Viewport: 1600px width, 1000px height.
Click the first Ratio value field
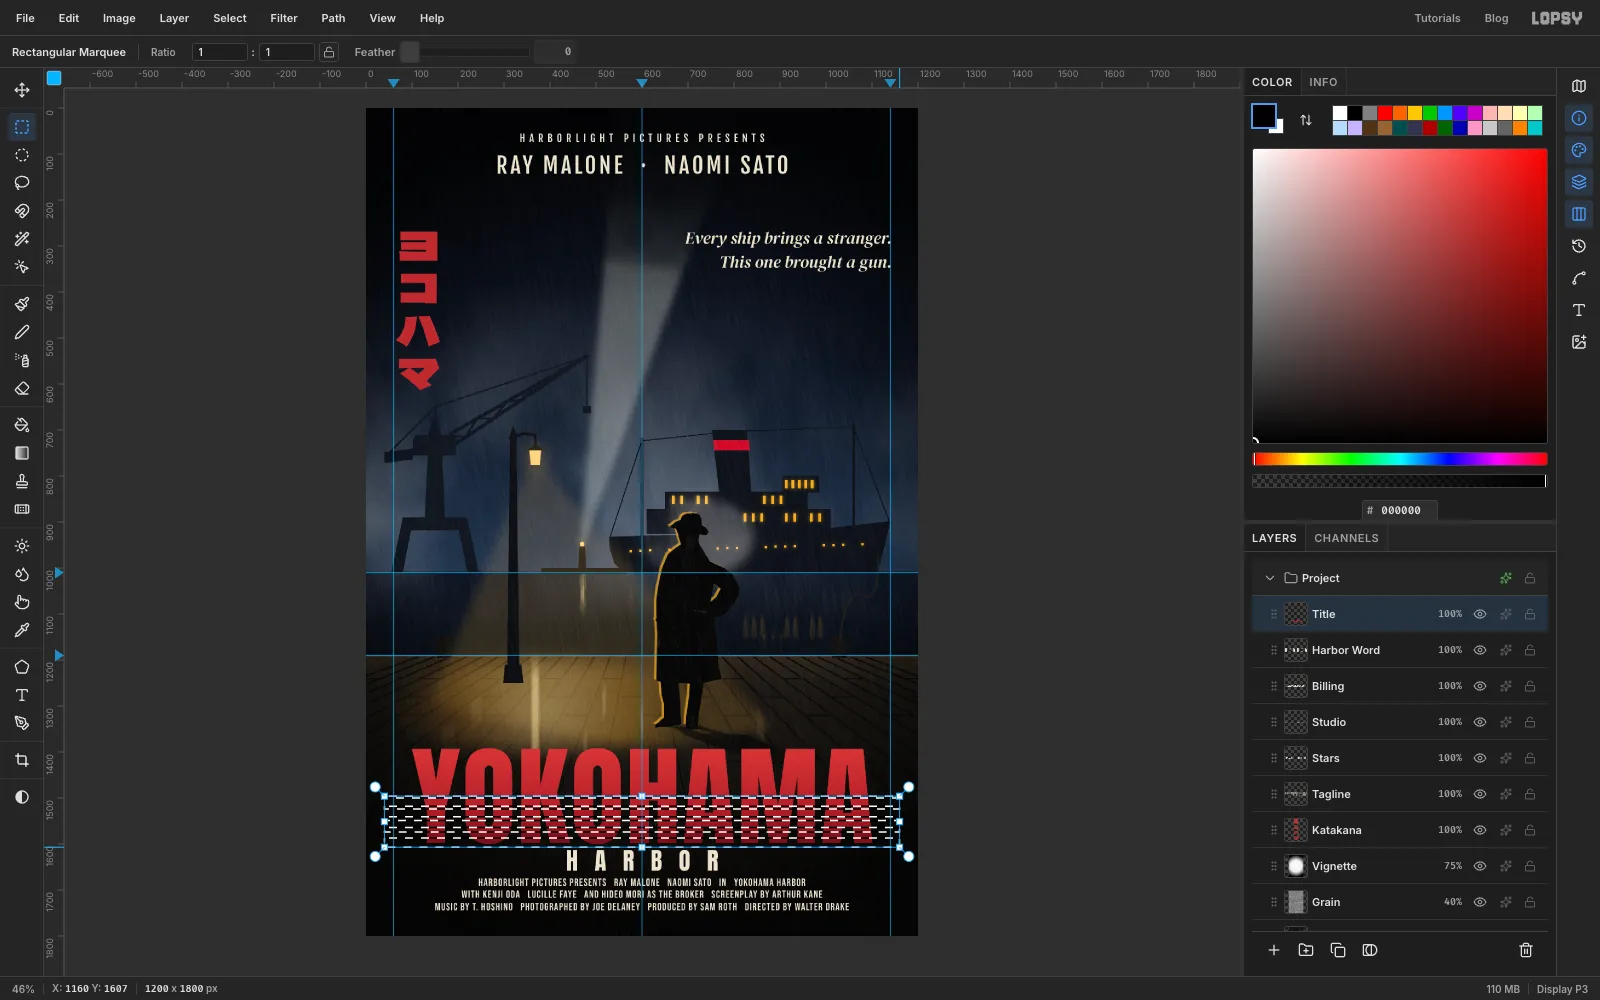(x=220, y=52)
